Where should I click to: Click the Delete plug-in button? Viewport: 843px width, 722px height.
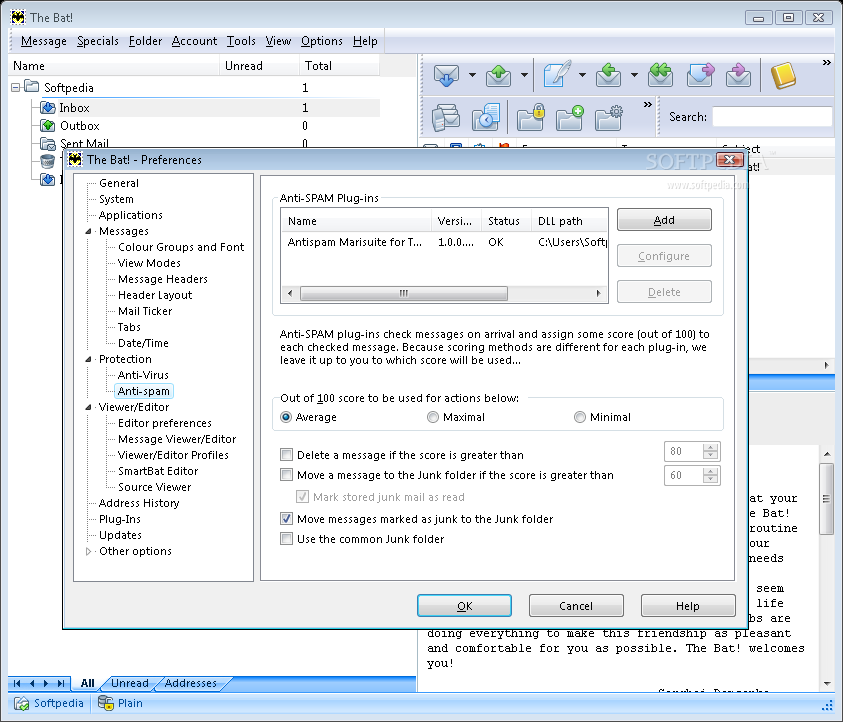[x=664, y=292]
